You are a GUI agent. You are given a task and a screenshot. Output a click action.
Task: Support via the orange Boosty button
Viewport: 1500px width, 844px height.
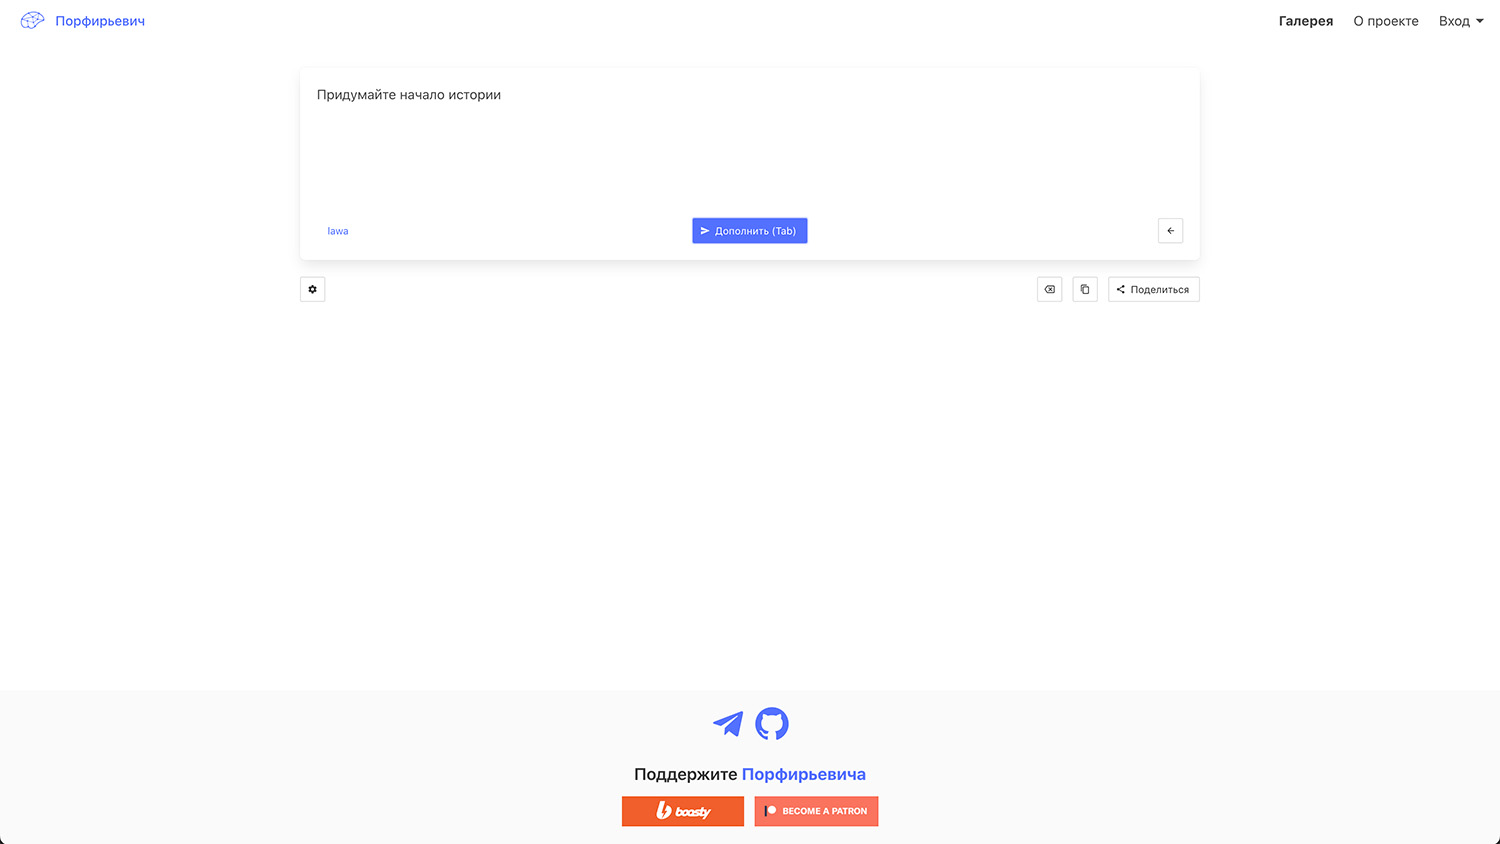pyautogui.click(x=683, y=811)
